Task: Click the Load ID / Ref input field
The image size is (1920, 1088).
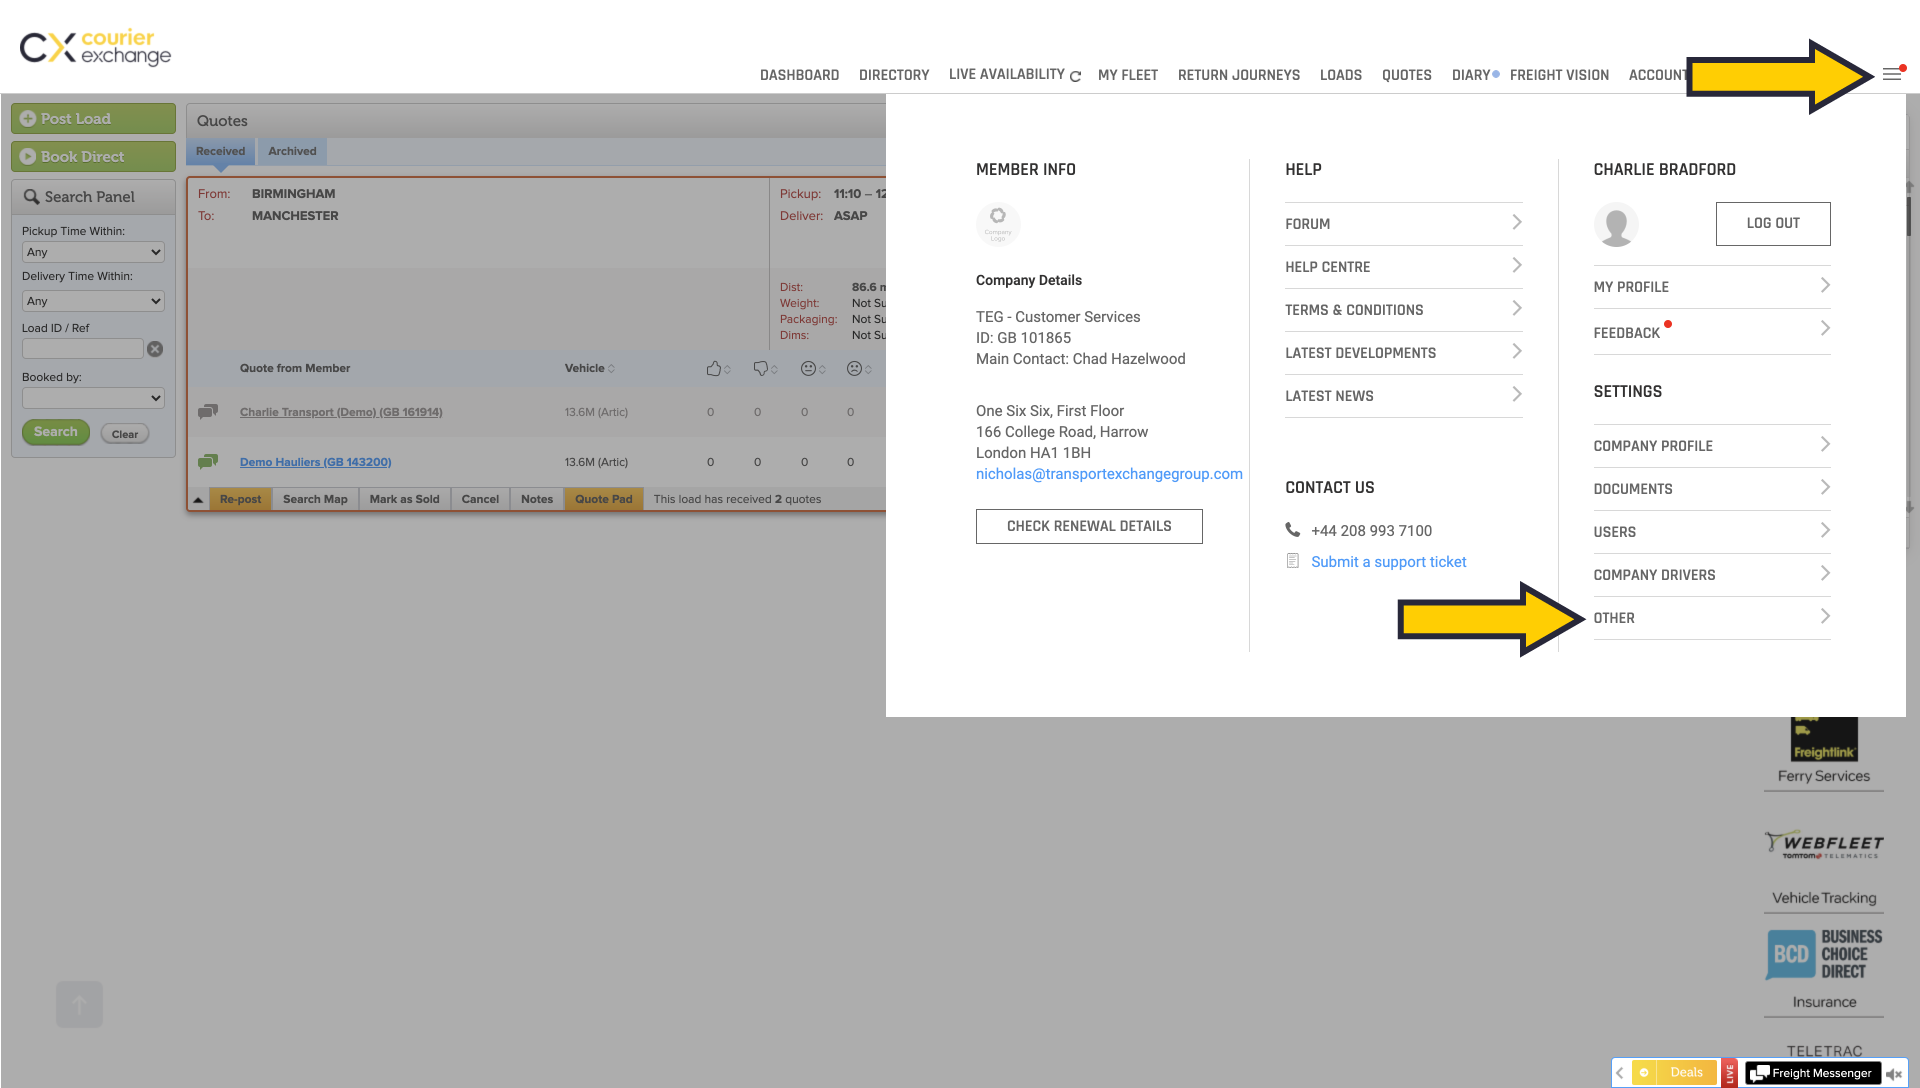Action: coord(83,349)
